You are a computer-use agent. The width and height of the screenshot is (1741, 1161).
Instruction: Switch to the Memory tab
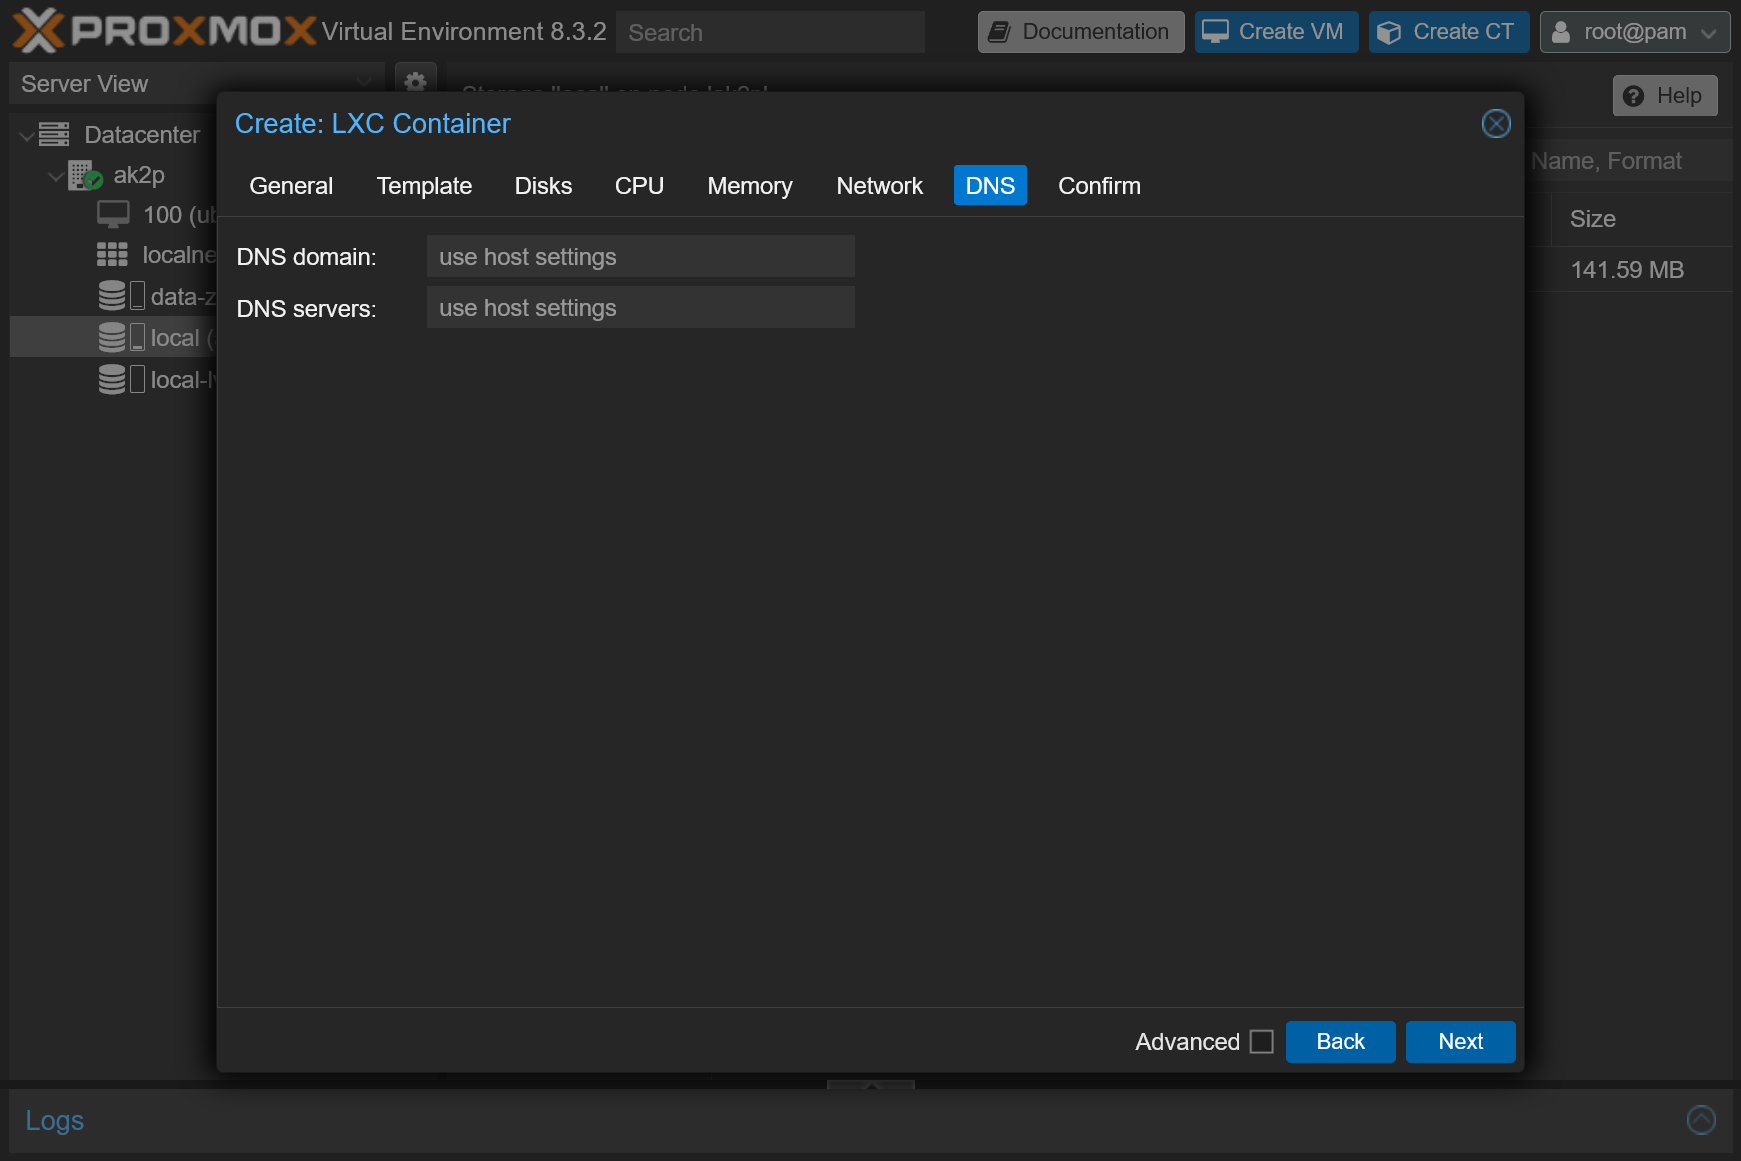(749, 186)
